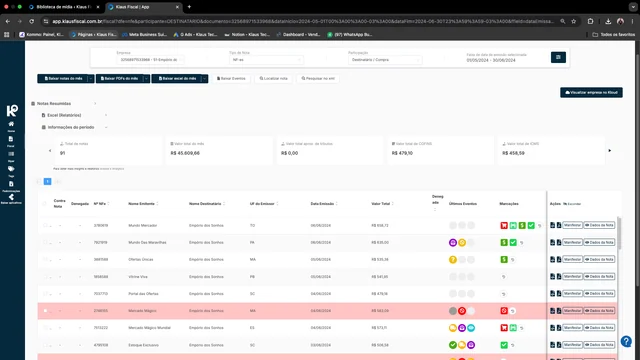Image resolution: width=640 pixels, height=360 pixels.
Task: Open browser downloads icon
Action: coord(608,21)
